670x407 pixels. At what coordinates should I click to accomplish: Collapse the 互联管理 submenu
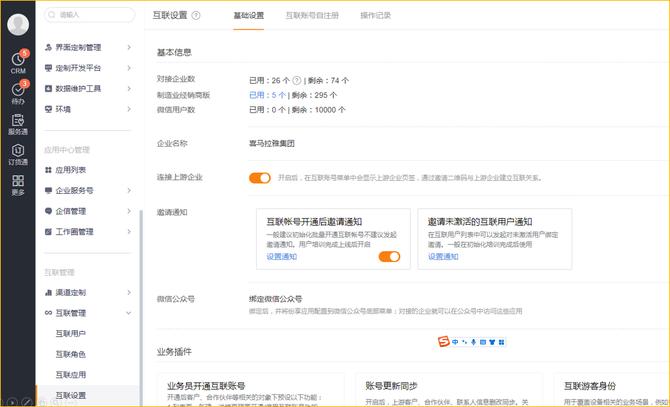coord(128,313)
